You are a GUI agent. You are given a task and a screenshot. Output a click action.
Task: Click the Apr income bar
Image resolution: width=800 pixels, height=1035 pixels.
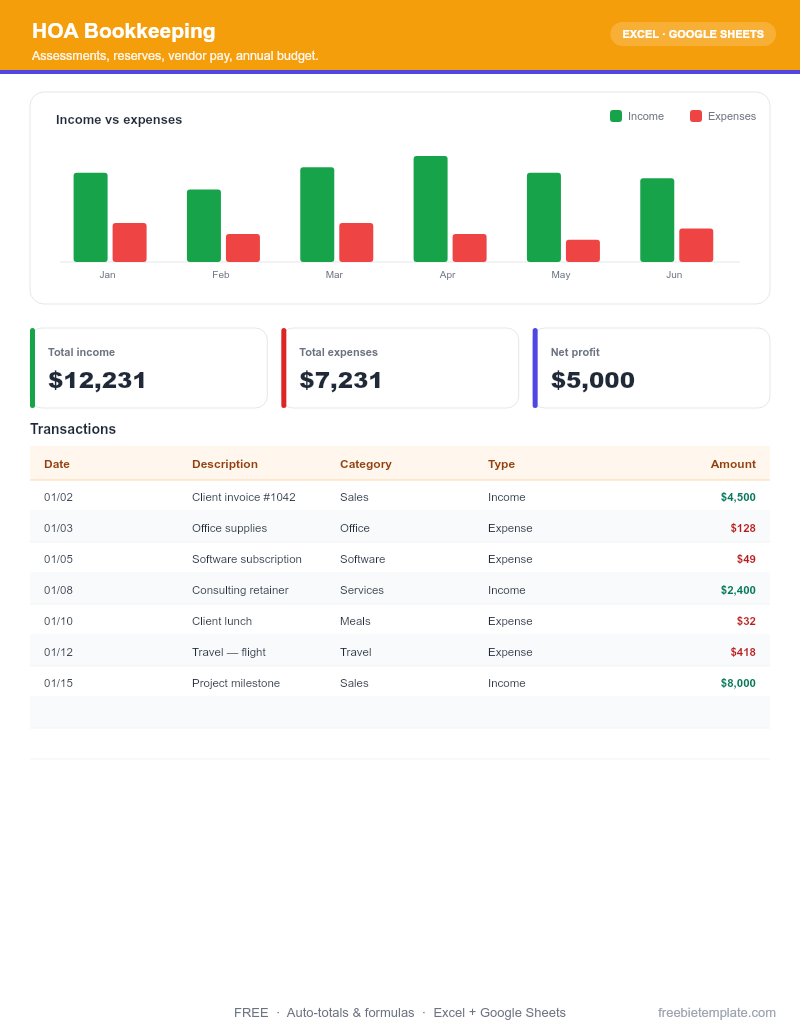point(430,209)
